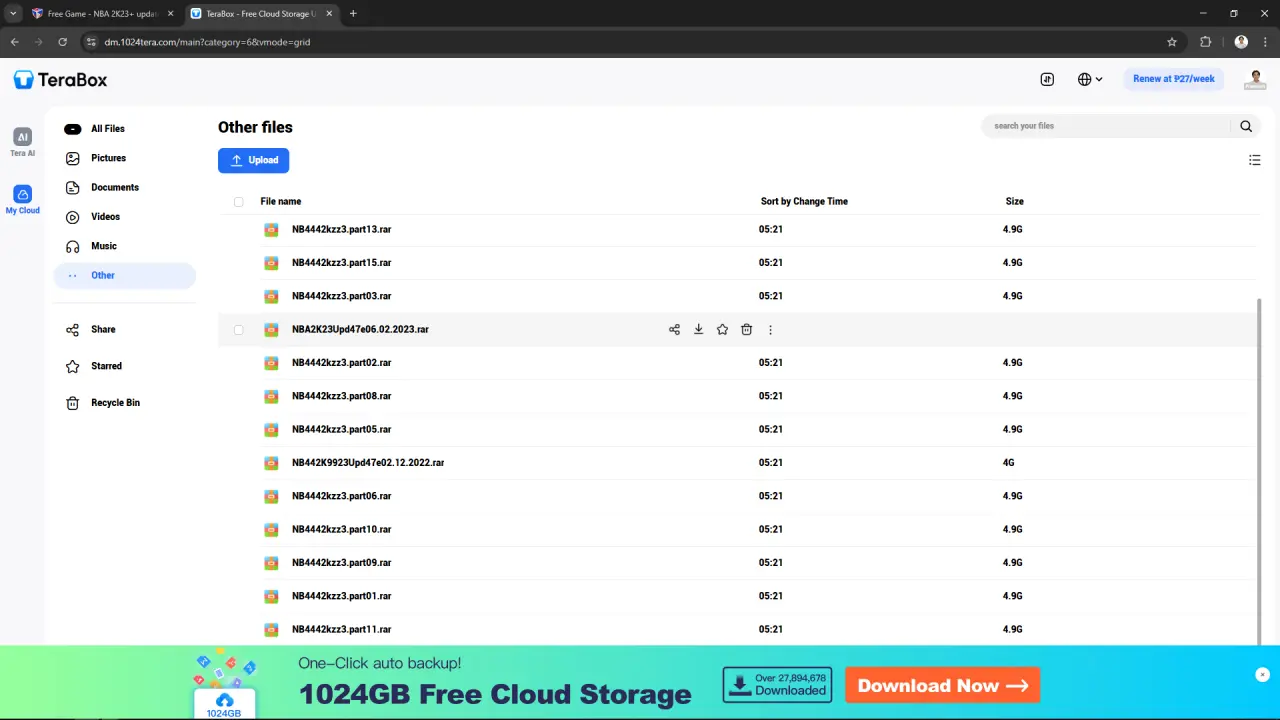Toggle the select-all checkbox in the header
This screenshot has width=1280, height=720.
click(238, 202)
